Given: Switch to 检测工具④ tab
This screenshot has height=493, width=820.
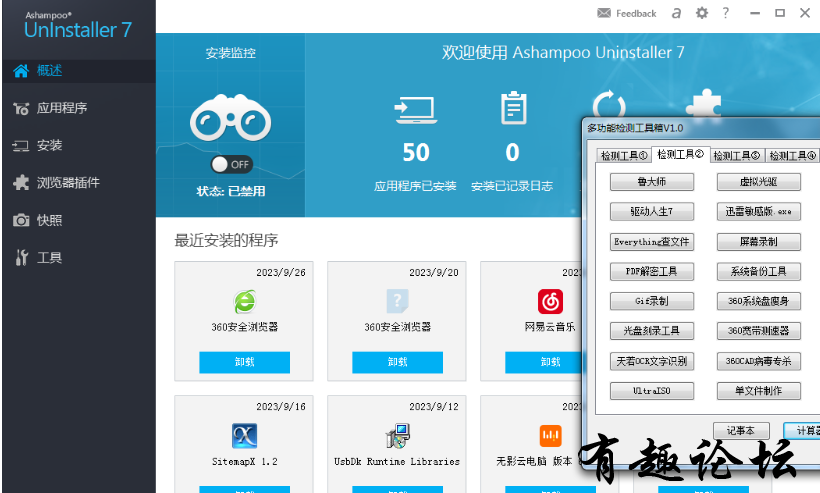Looking at the screenshot, I should pyautogui.click(x=792, y=155).
